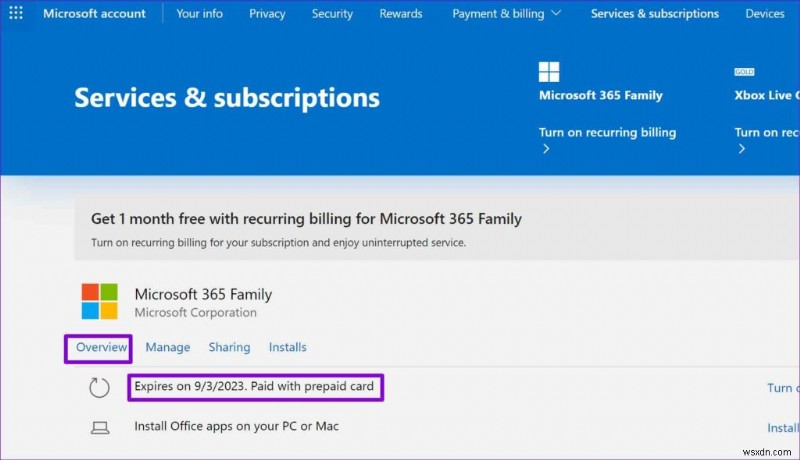Open the Devices page
The height and width of the screenshot is (460, 800).
(x=765, y=14)
